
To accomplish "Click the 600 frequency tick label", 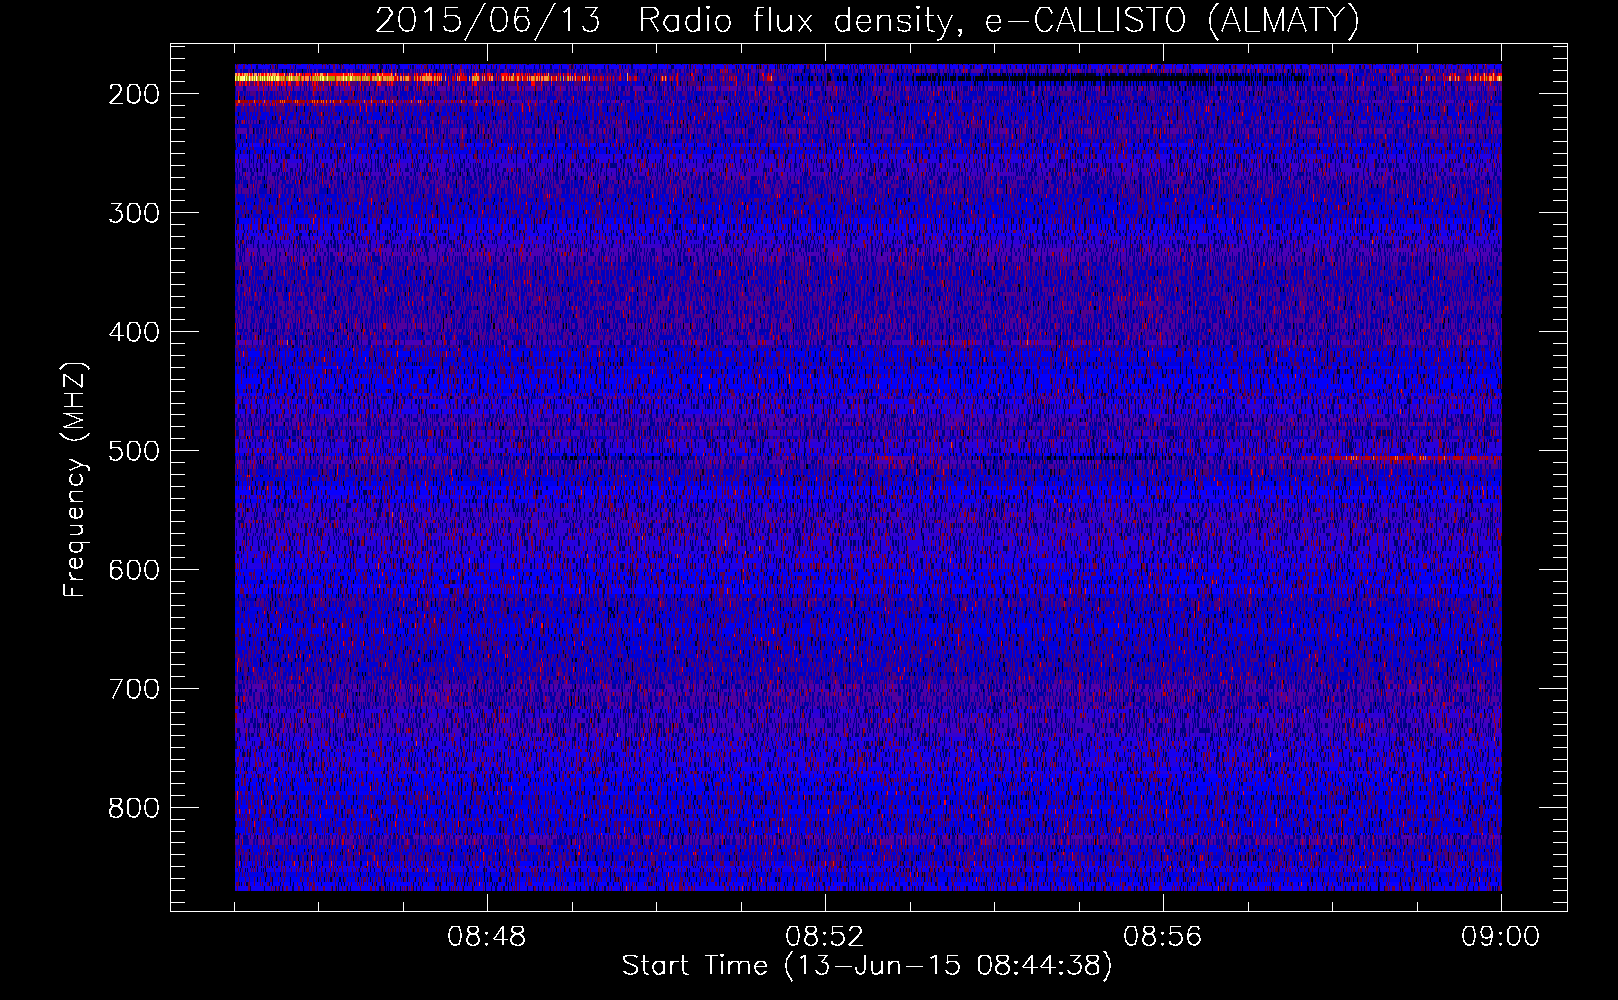I will (x=134, y=570).
